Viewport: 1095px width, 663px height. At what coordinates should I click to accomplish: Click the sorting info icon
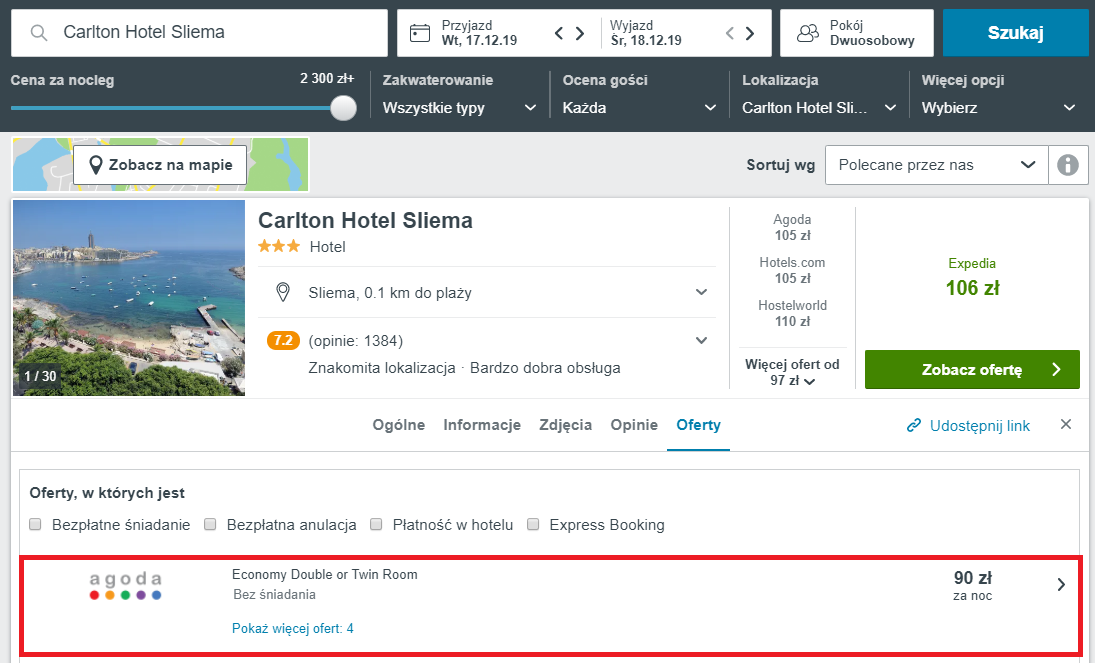[x=1068, y=165]
